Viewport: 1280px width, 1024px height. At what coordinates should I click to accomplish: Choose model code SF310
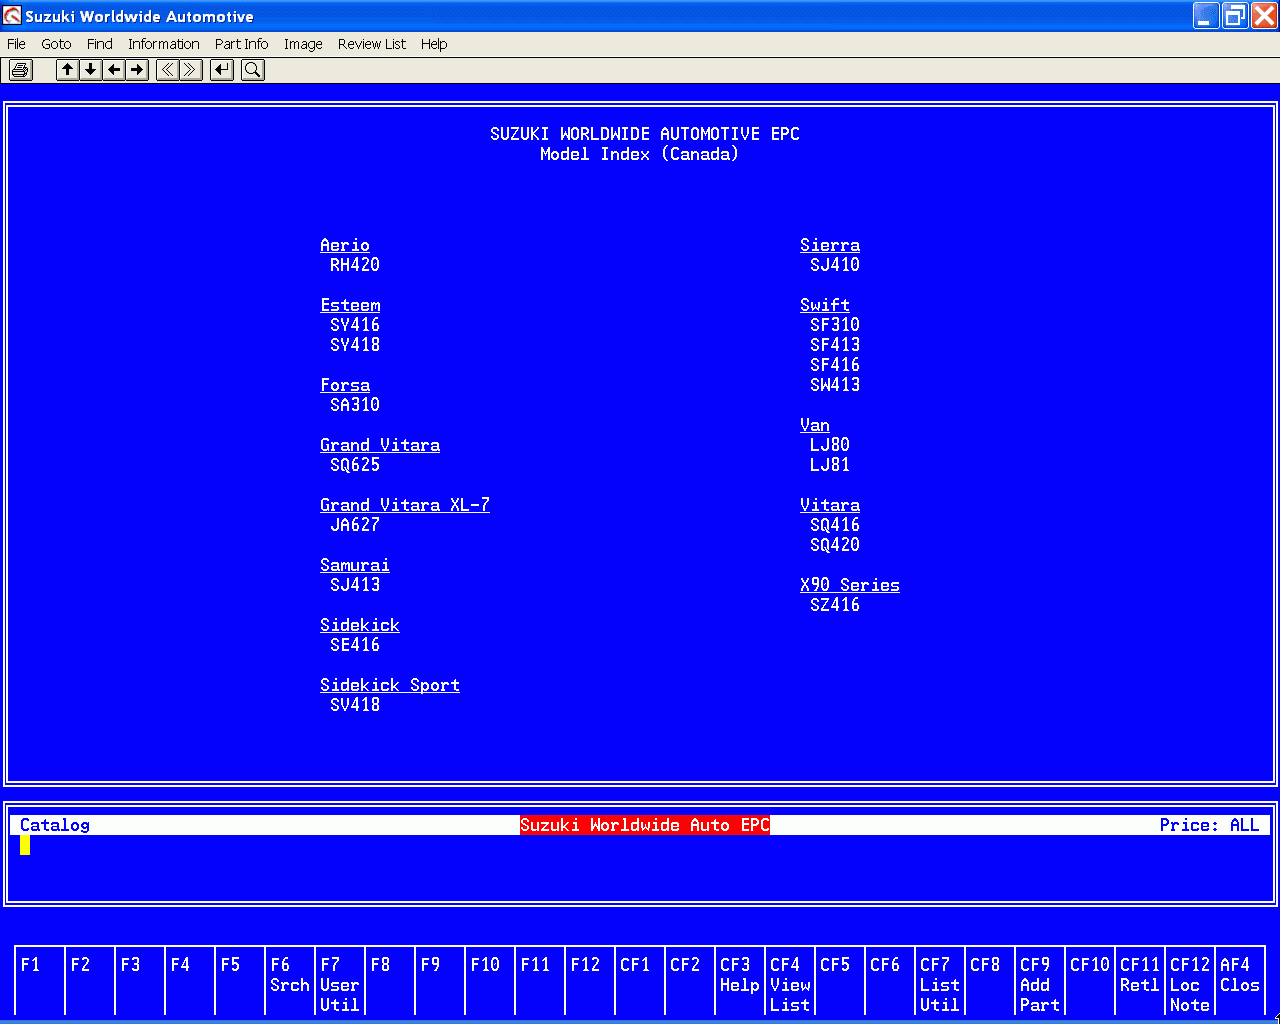click(835, 325)
